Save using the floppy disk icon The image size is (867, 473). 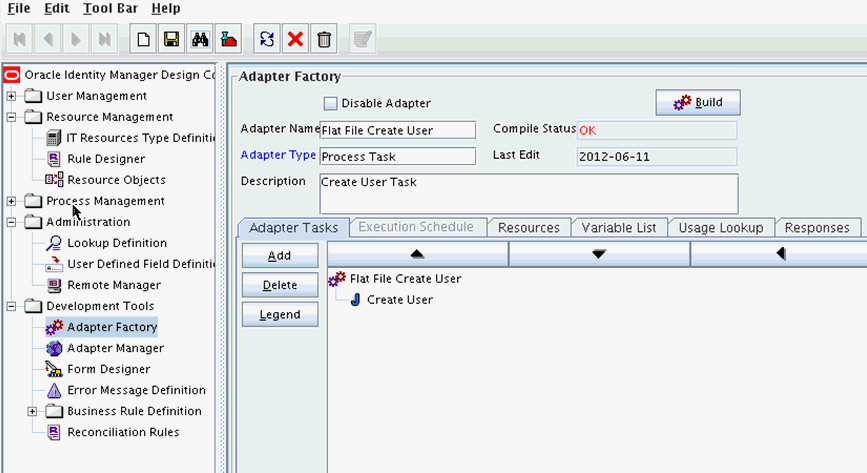click(x=171, y=39)
